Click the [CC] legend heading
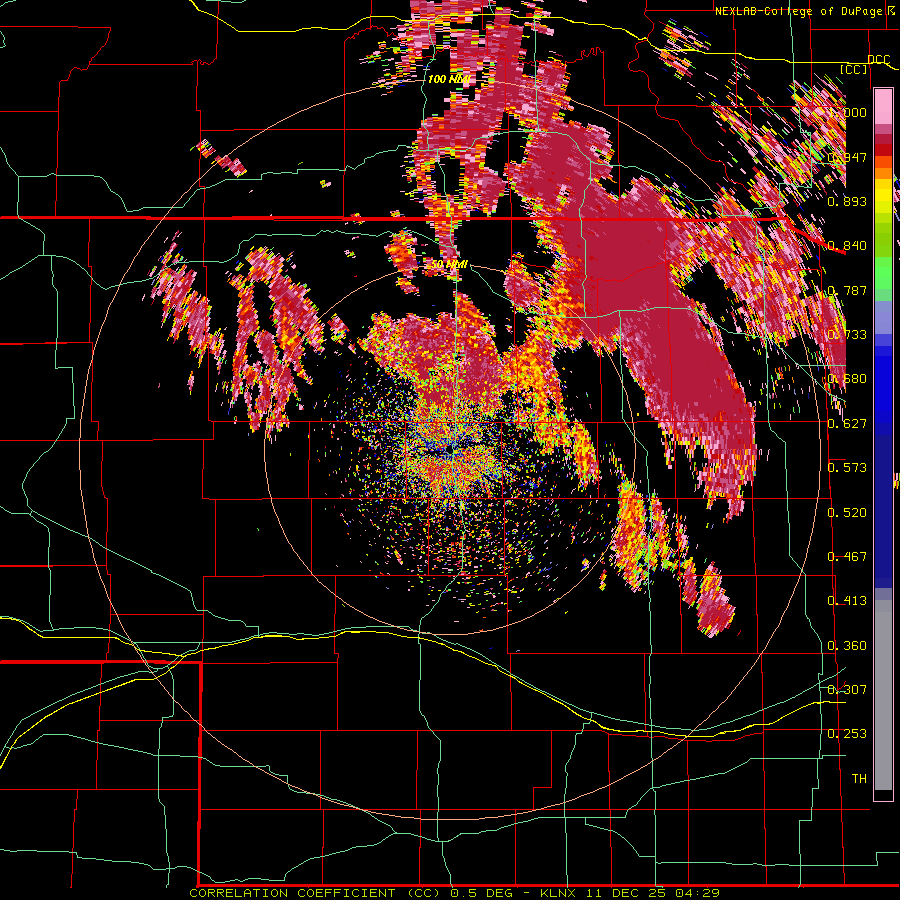Viewport: 900px width, 900px height. pyautogui.click(x=854, y=69)
